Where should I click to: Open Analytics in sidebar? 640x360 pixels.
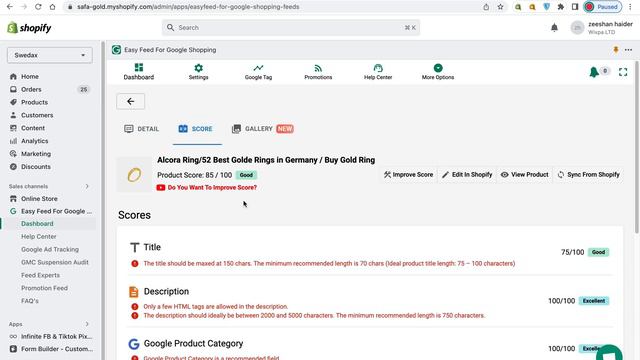34,141
